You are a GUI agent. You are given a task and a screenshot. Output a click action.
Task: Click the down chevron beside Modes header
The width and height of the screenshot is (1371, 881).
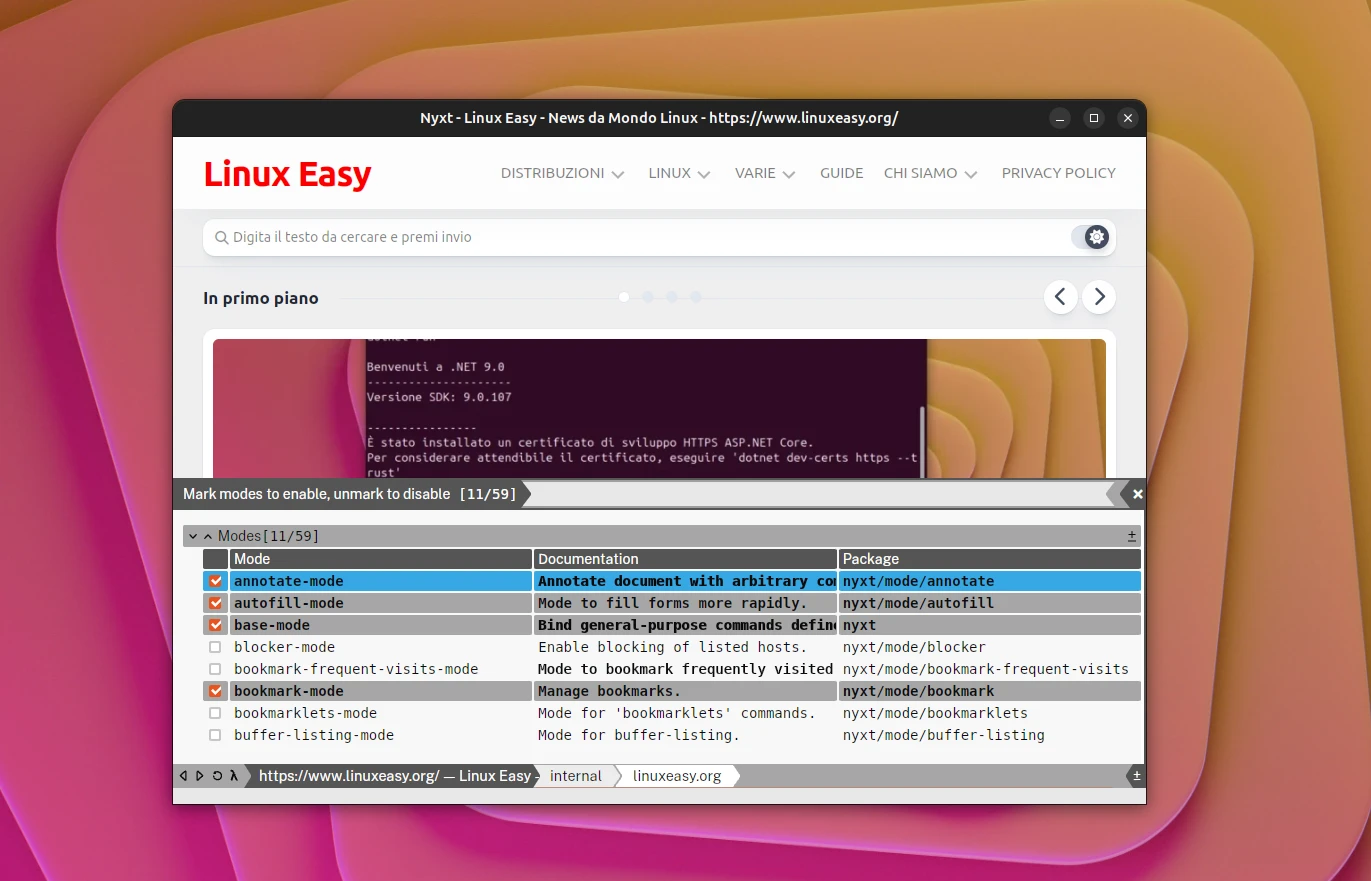193,537
